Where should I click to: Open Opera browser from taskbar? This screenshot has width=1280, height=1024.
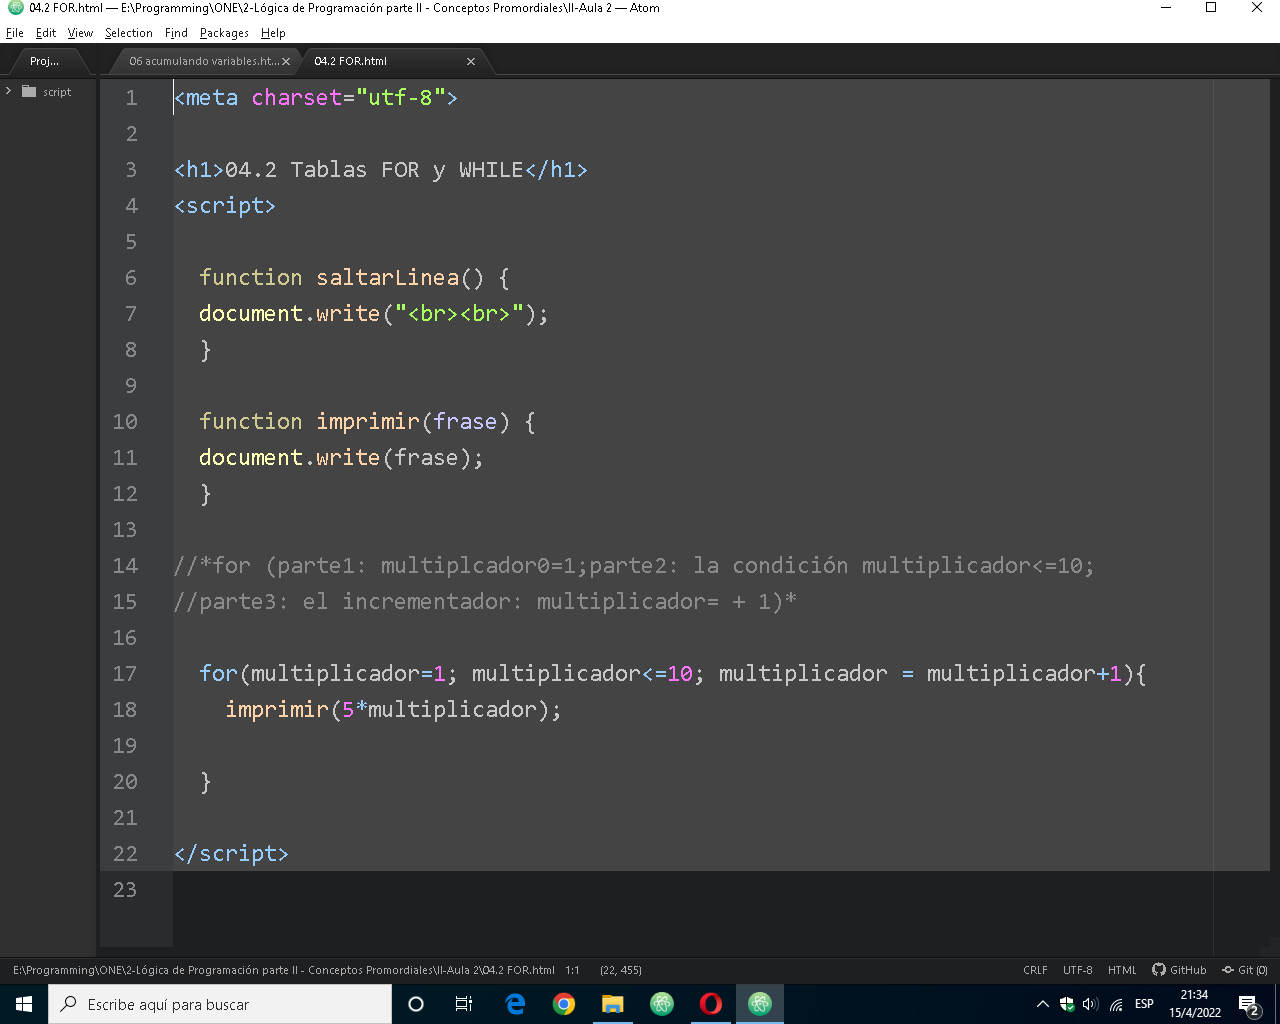pyautogui.click(x=711, y=1004)
